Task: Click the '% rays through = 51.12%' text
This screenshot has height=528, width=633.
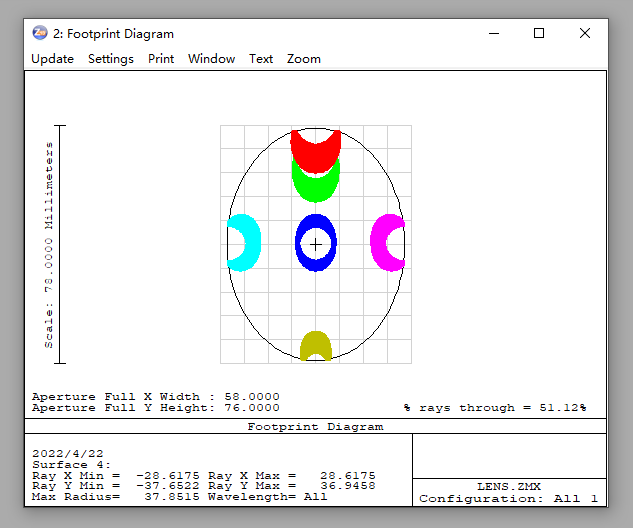Action: [495, 408]
